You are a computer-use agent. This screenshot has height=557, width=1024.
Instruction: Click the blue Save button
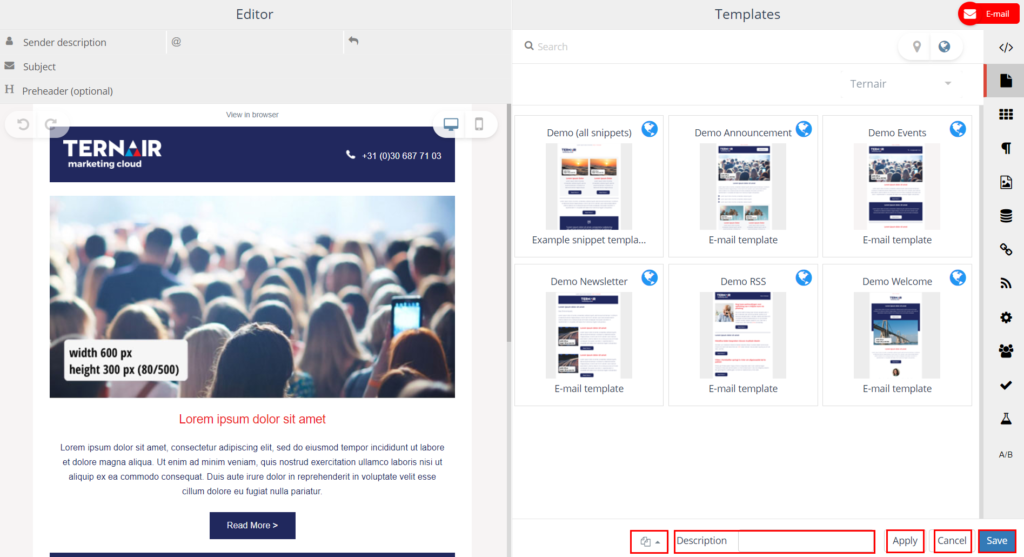click(x=997, y=541)
